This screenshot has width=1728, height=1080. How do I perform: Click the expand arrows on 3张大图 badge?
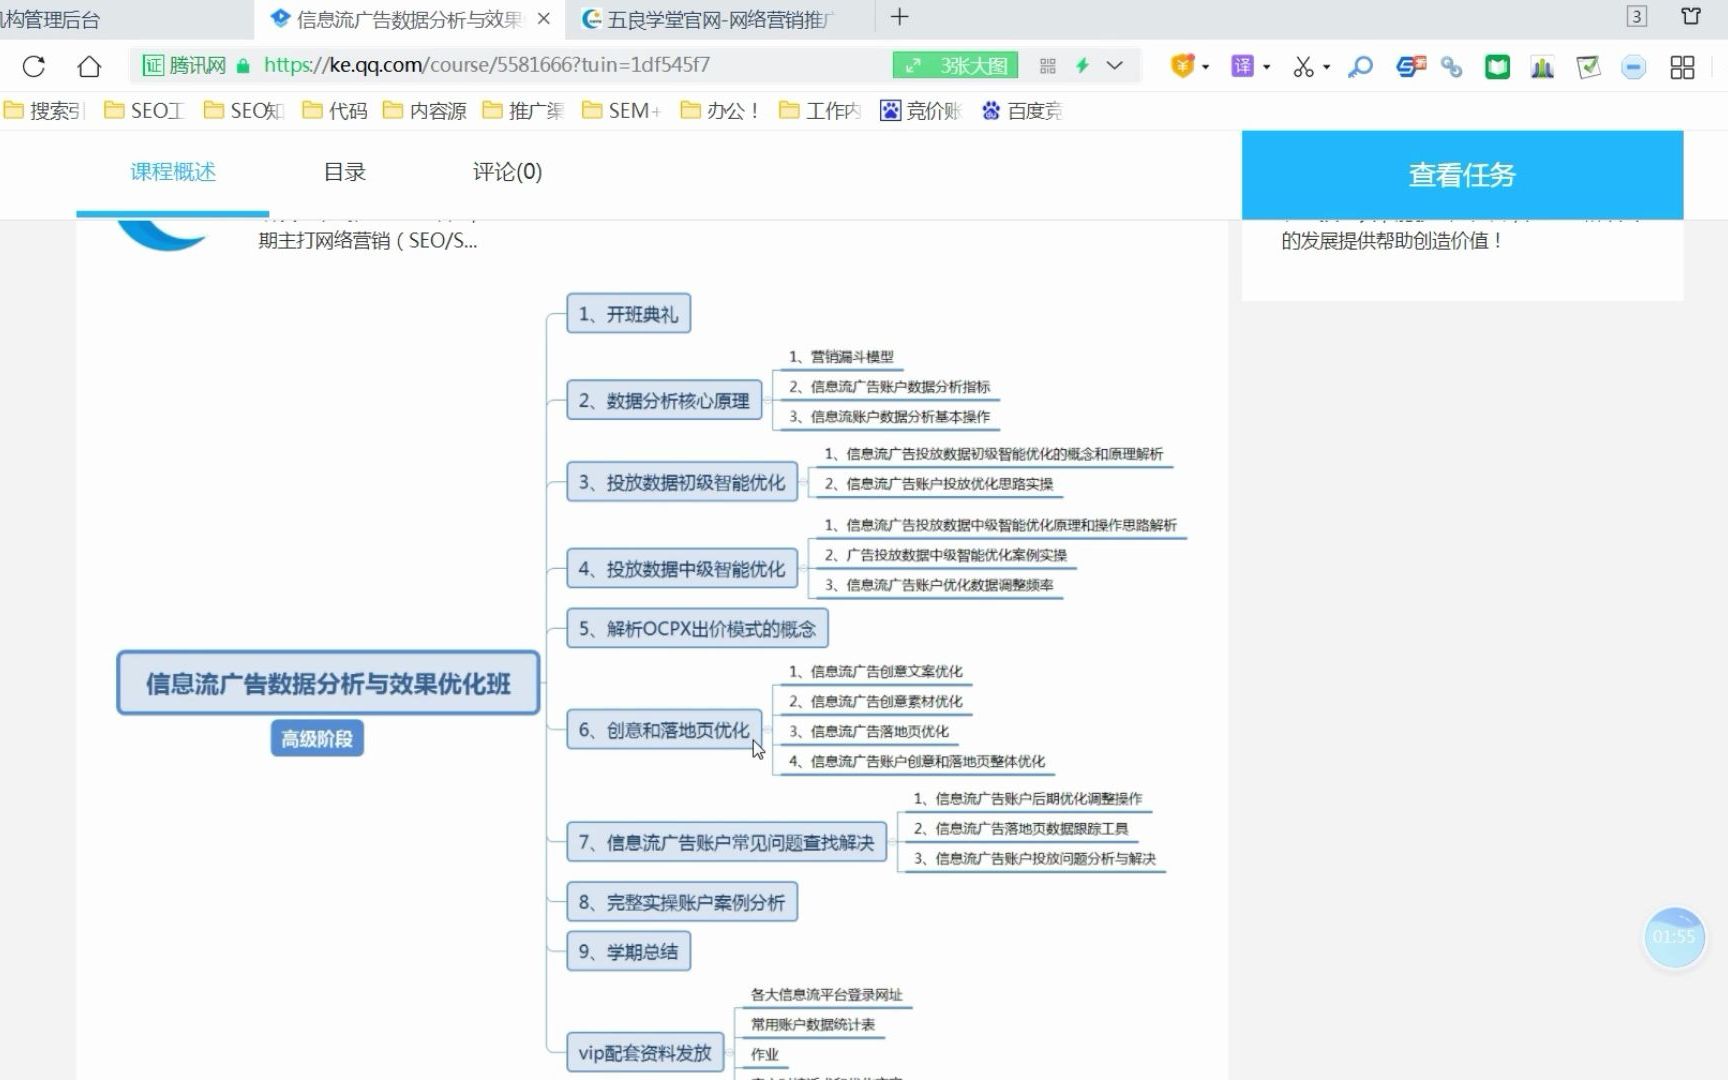pyautogui.click(x=913, y=66)
